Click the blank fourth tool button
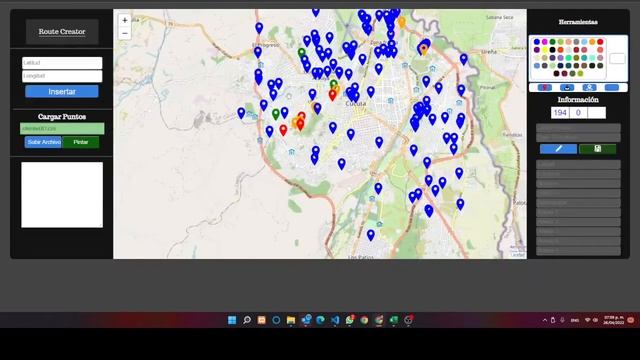640x360 pixels. (x=612, y=87)
